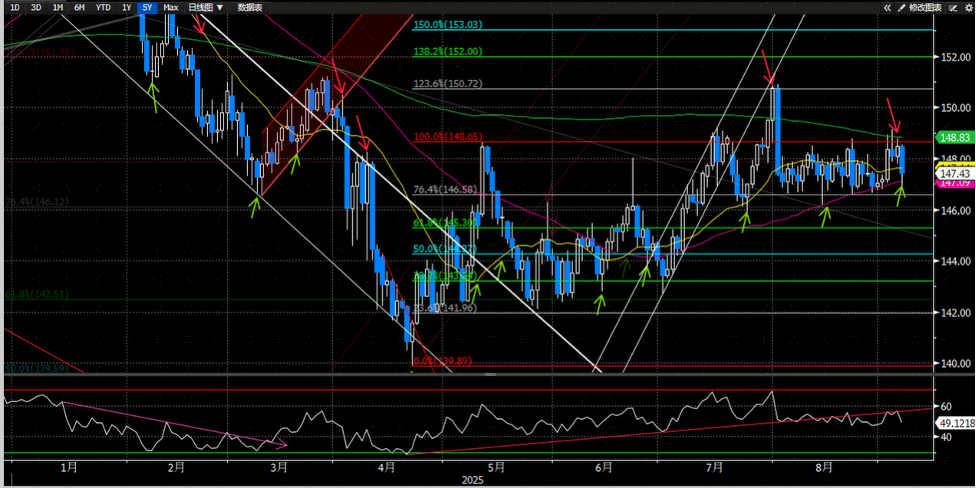The image size is (976, 488).
Task: Select the 3D time range
Action: pyautogui.click(x=36, y=7)
